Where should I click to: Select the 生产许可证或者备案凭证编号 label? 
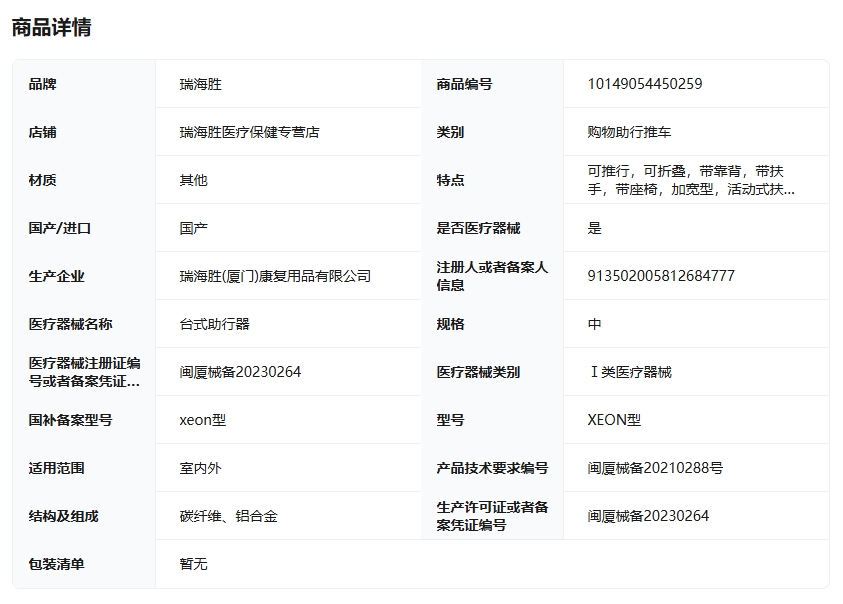(x=492, y=516)
